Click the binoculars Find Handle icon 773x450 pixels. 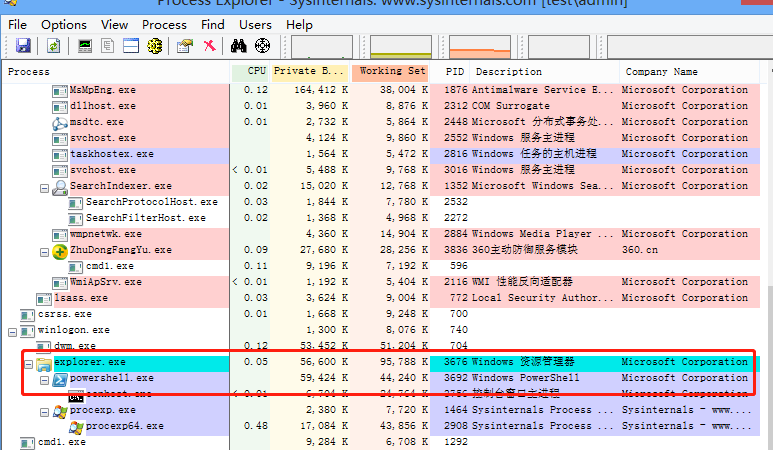click(239, 46)
